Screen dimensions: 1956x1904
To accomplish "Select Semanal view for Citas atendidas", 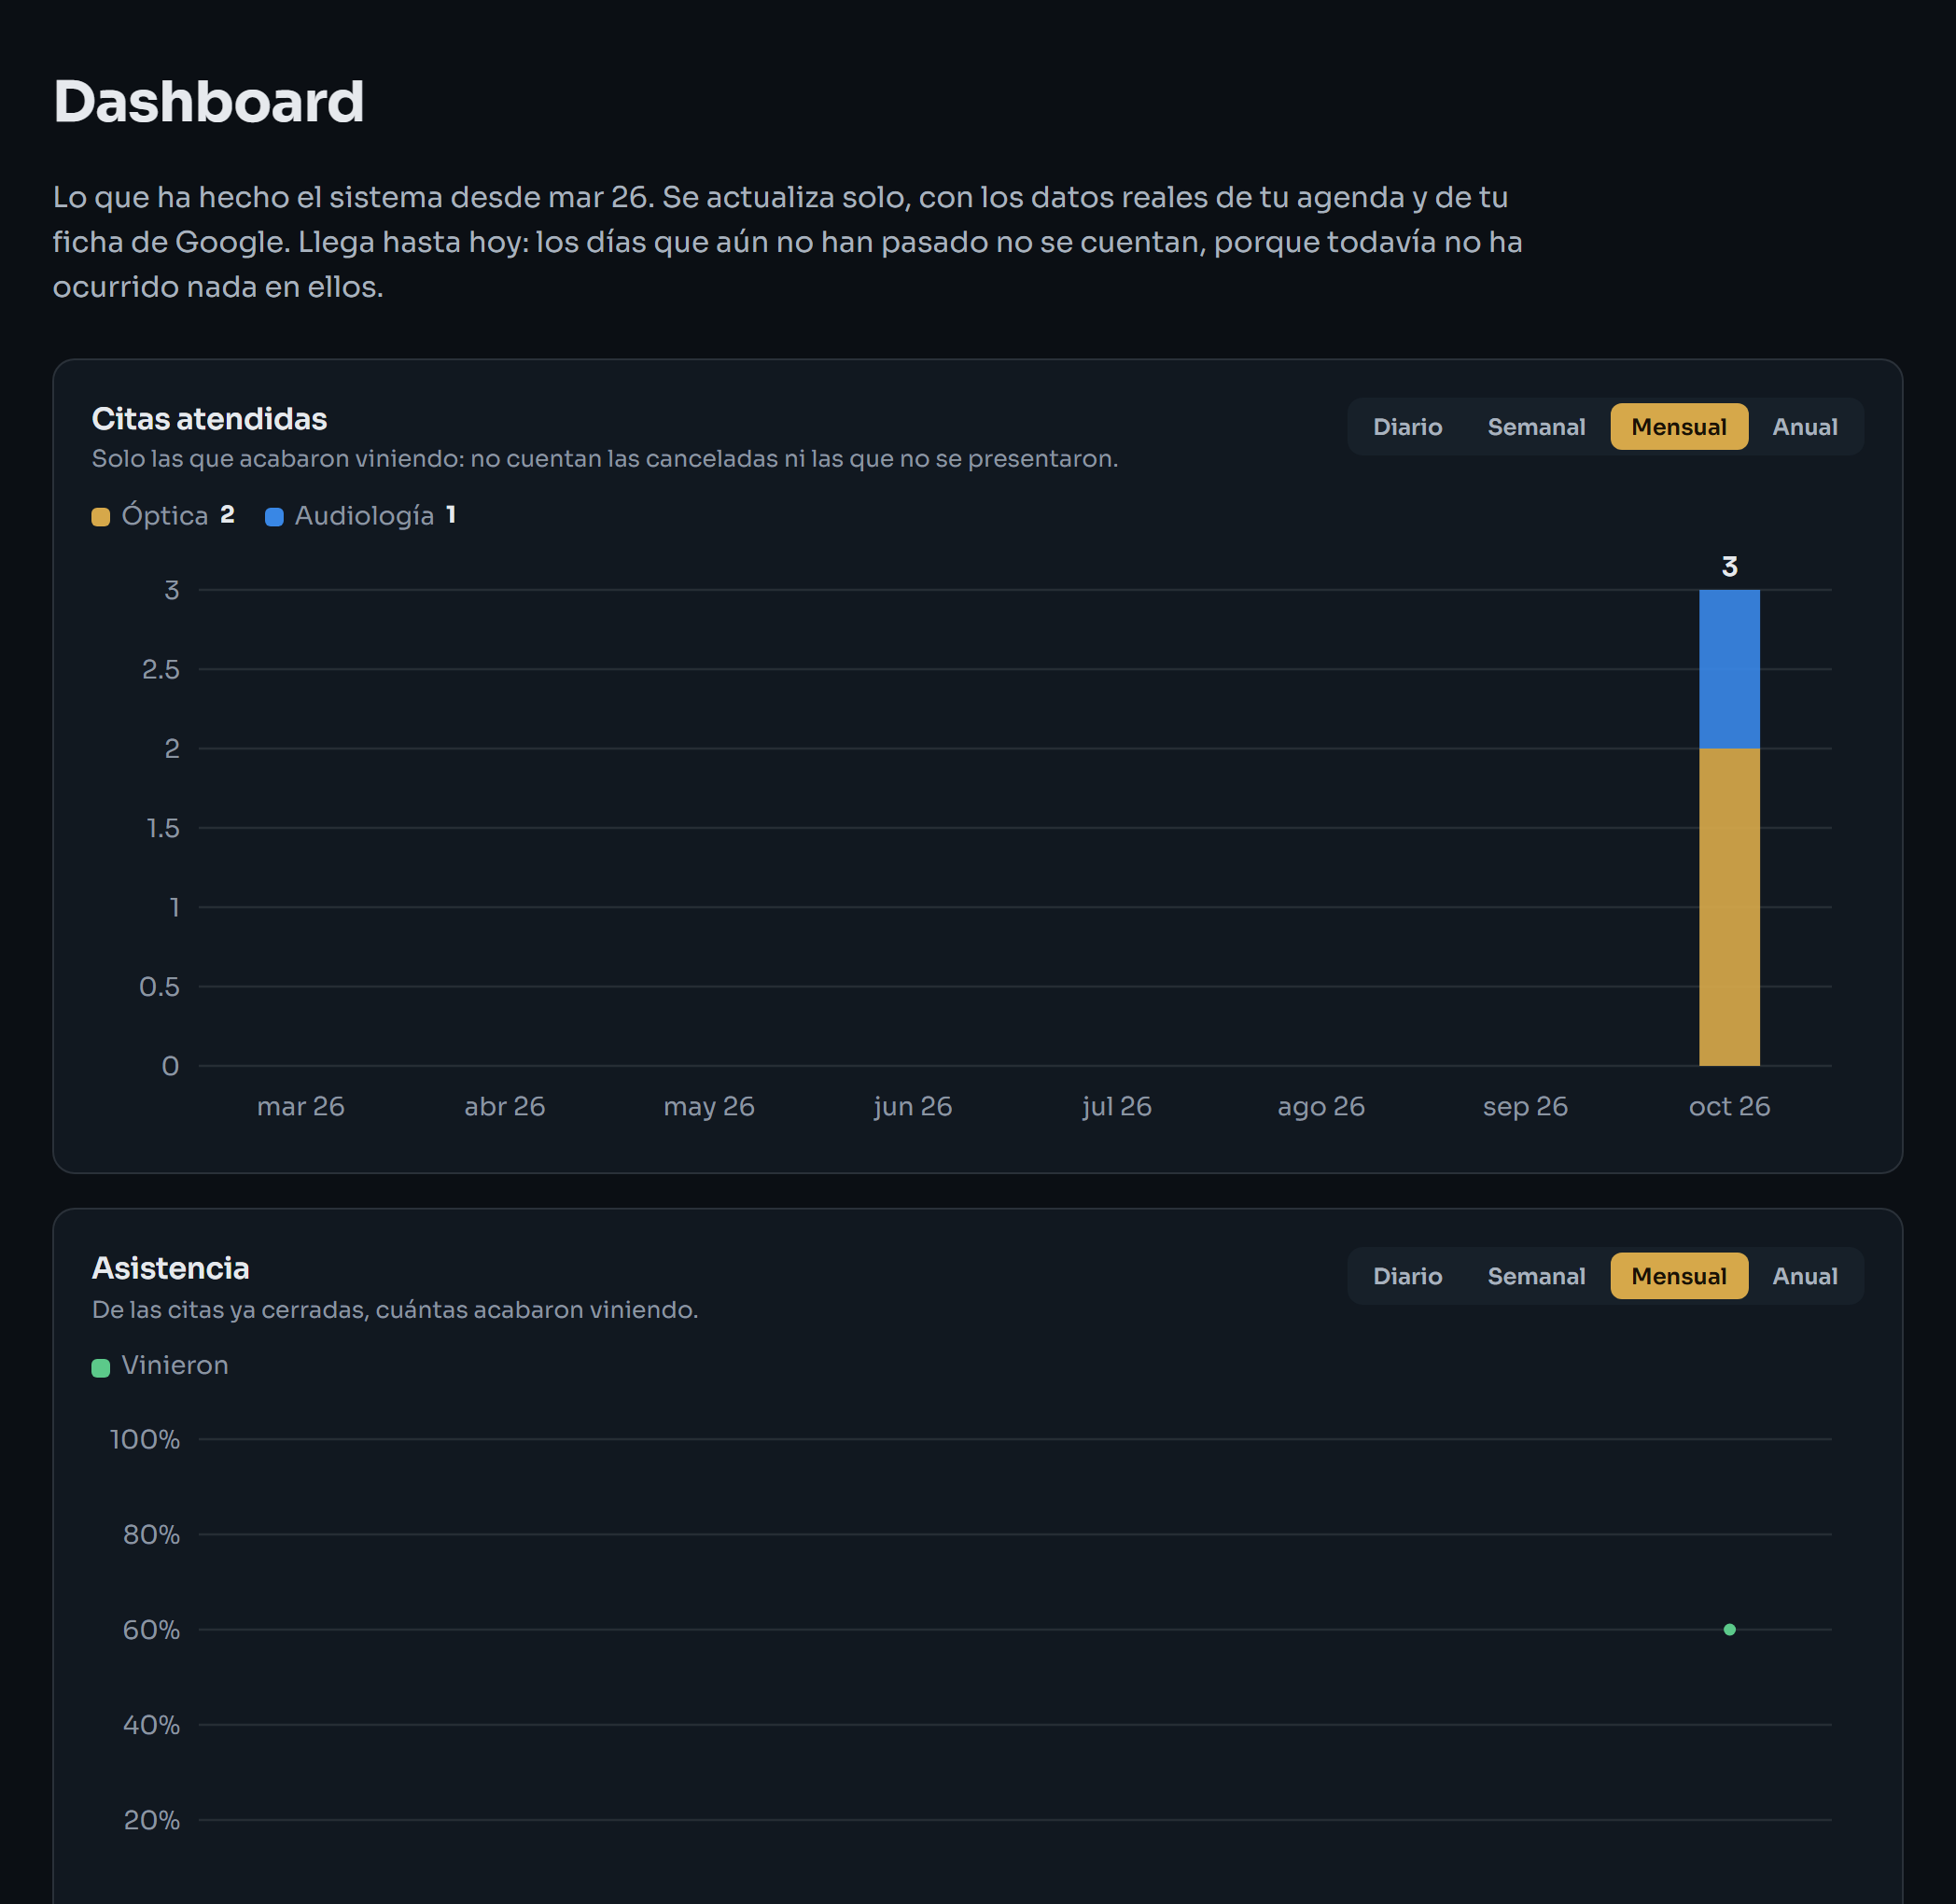I will tap(1536, 427).
